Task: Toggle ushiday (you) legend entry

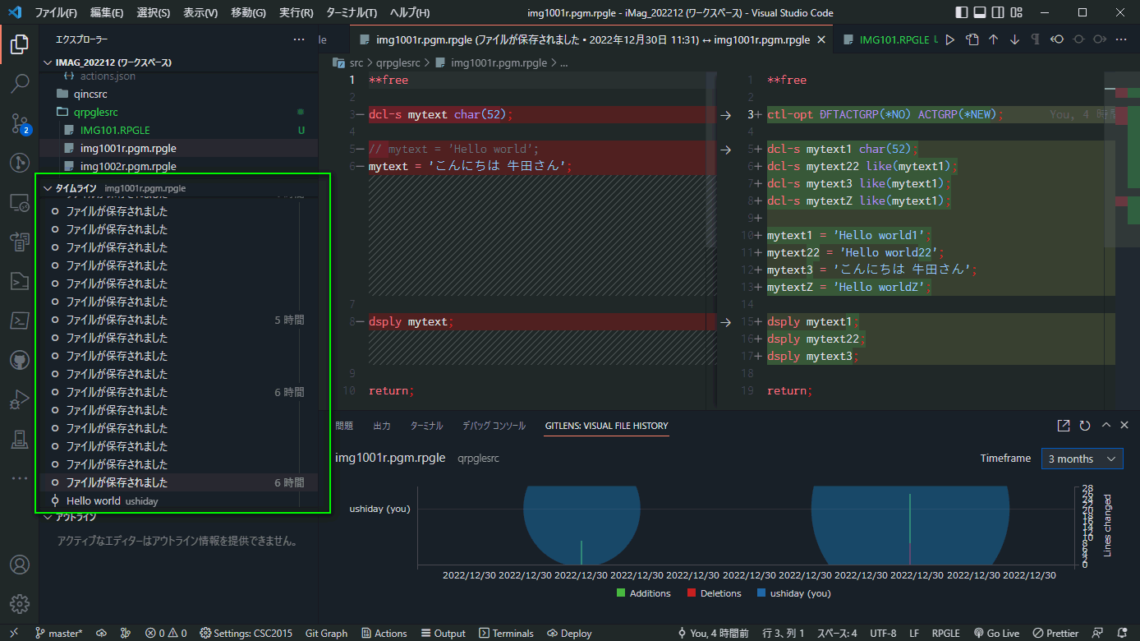Action: (x=793, y=593)
